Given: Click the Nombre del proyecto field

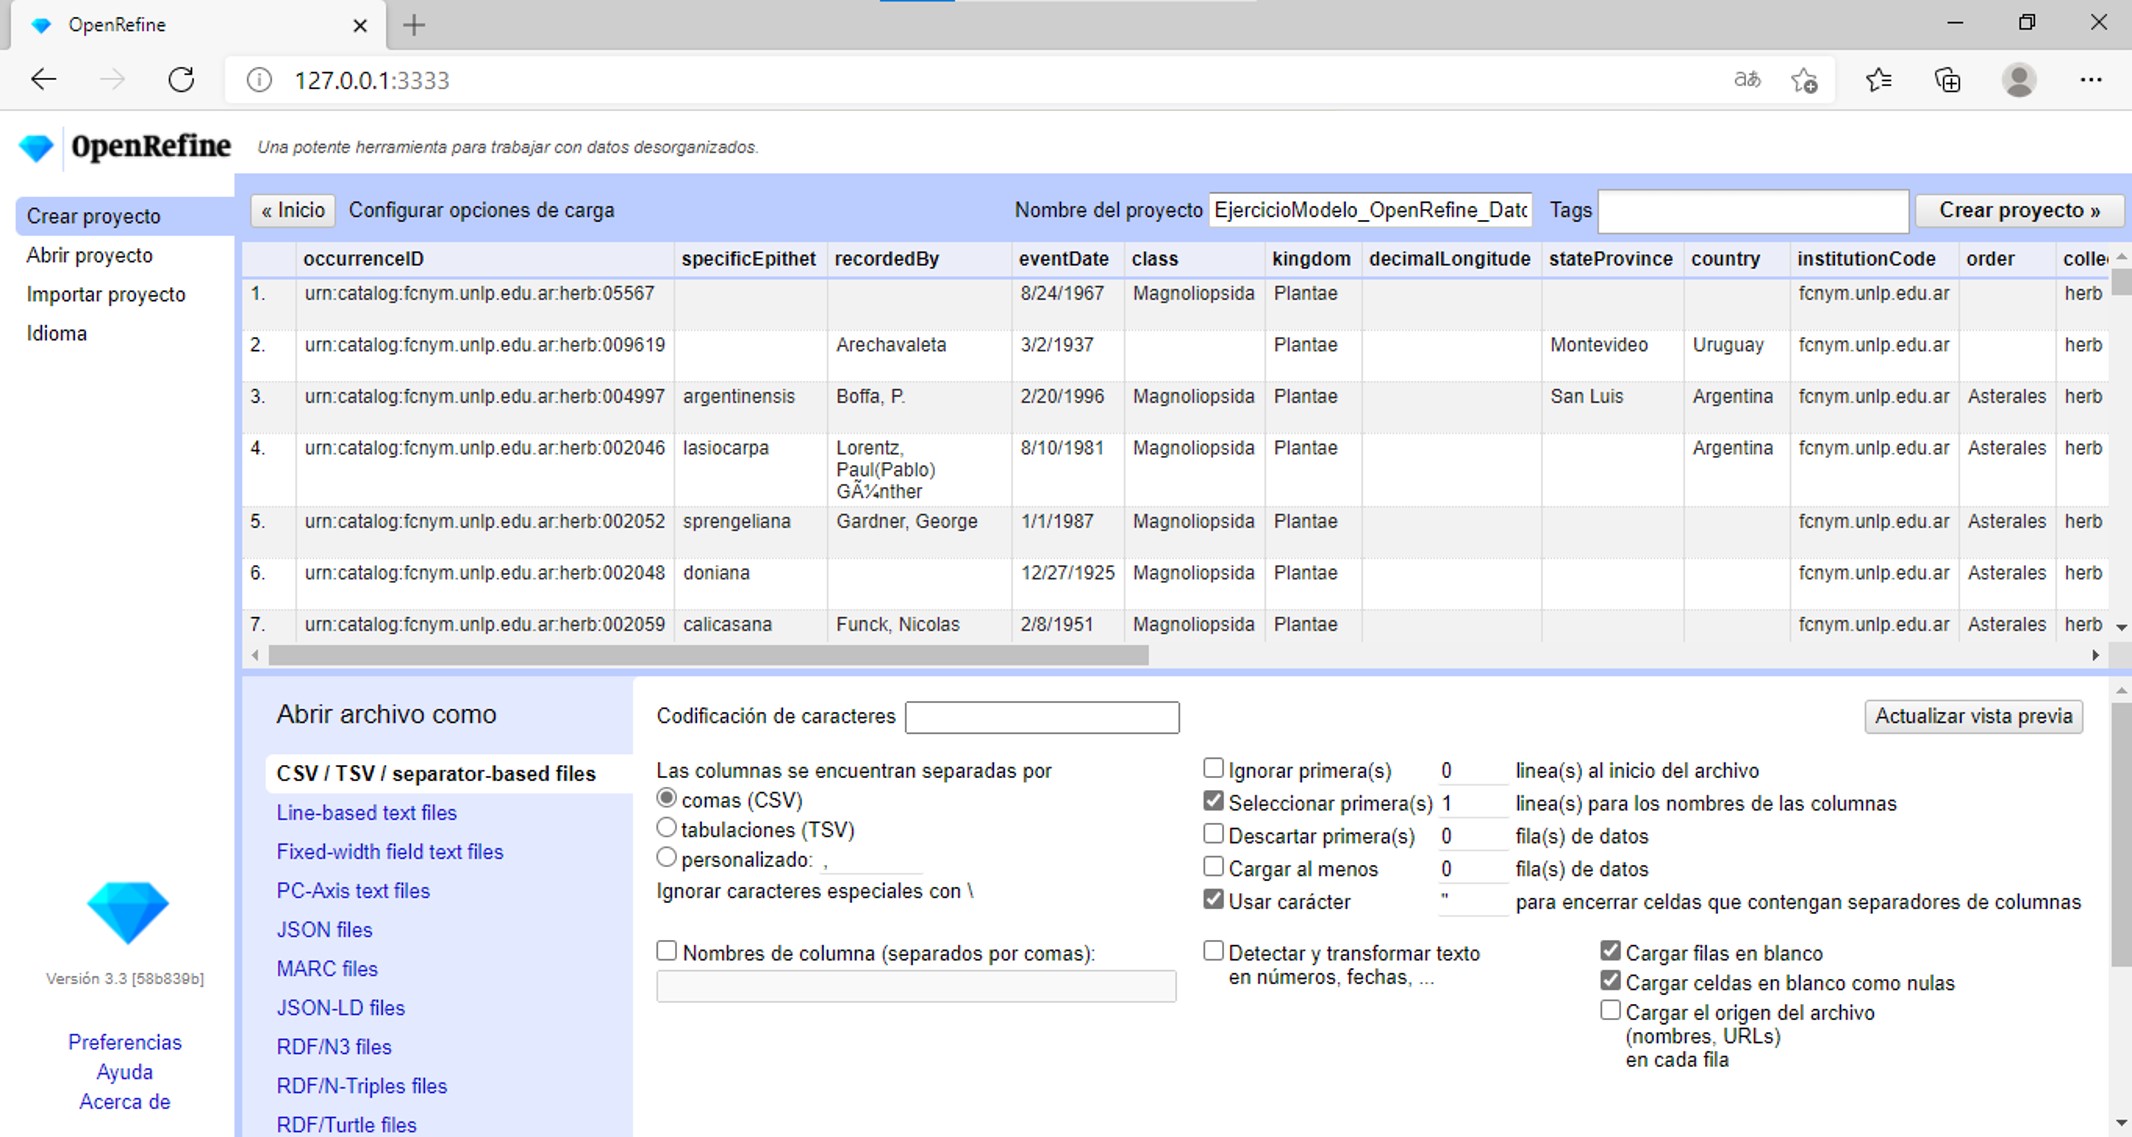Looking at the screenshot, I should [x=1370, y=210].
